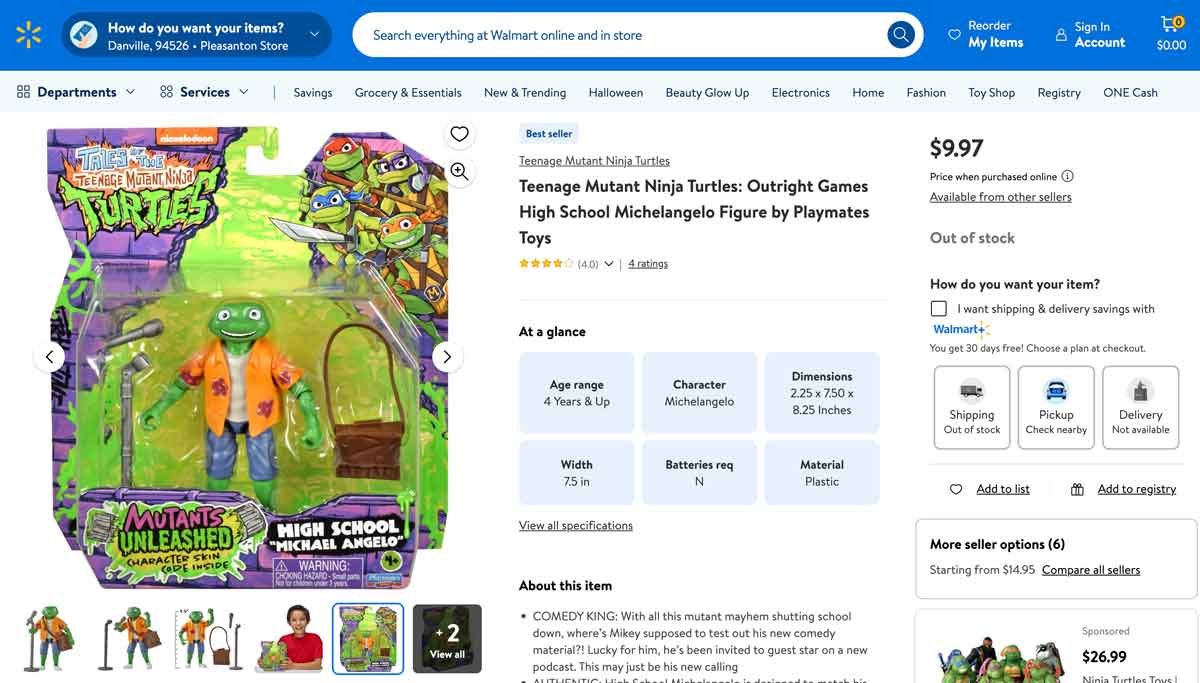Select the Delivery fulfillment option

(x=1140, y=406)
